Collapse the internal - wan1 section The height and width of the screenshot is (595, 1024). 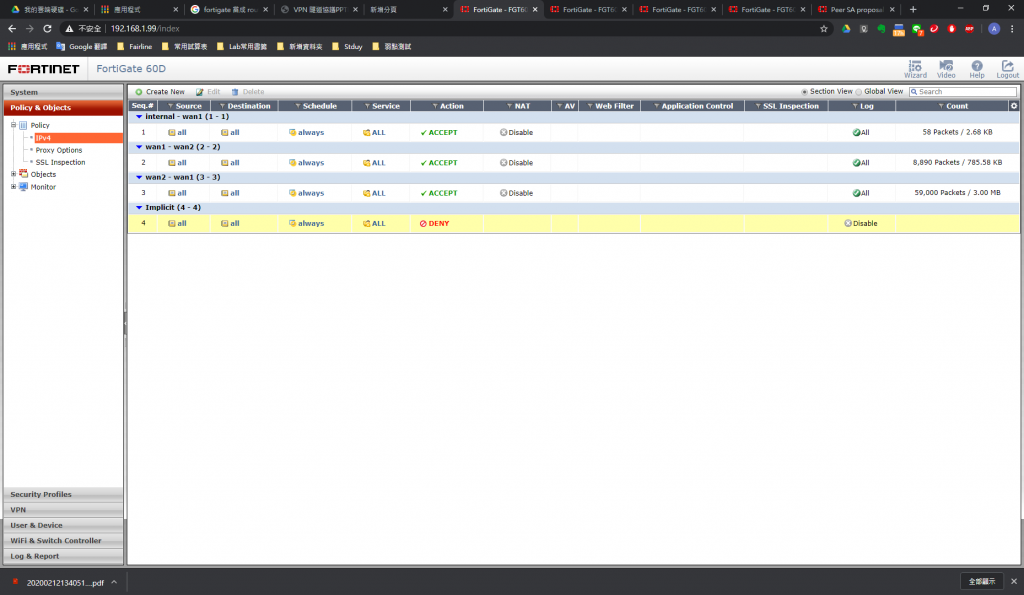138,117
